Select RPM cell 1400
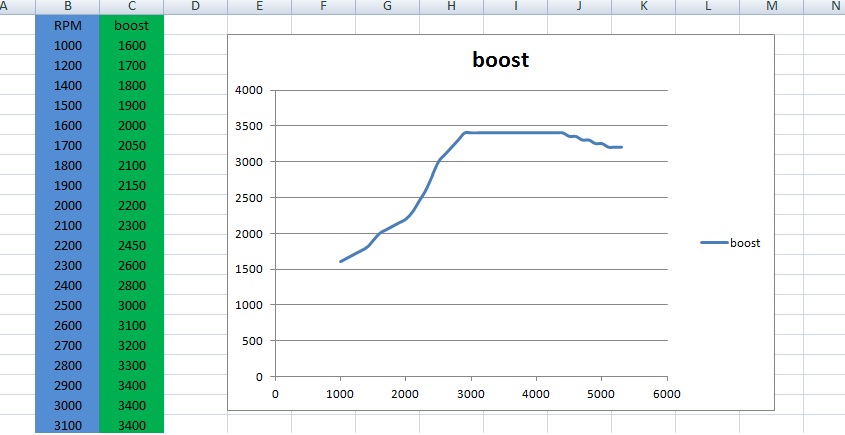 pos(67,85)
